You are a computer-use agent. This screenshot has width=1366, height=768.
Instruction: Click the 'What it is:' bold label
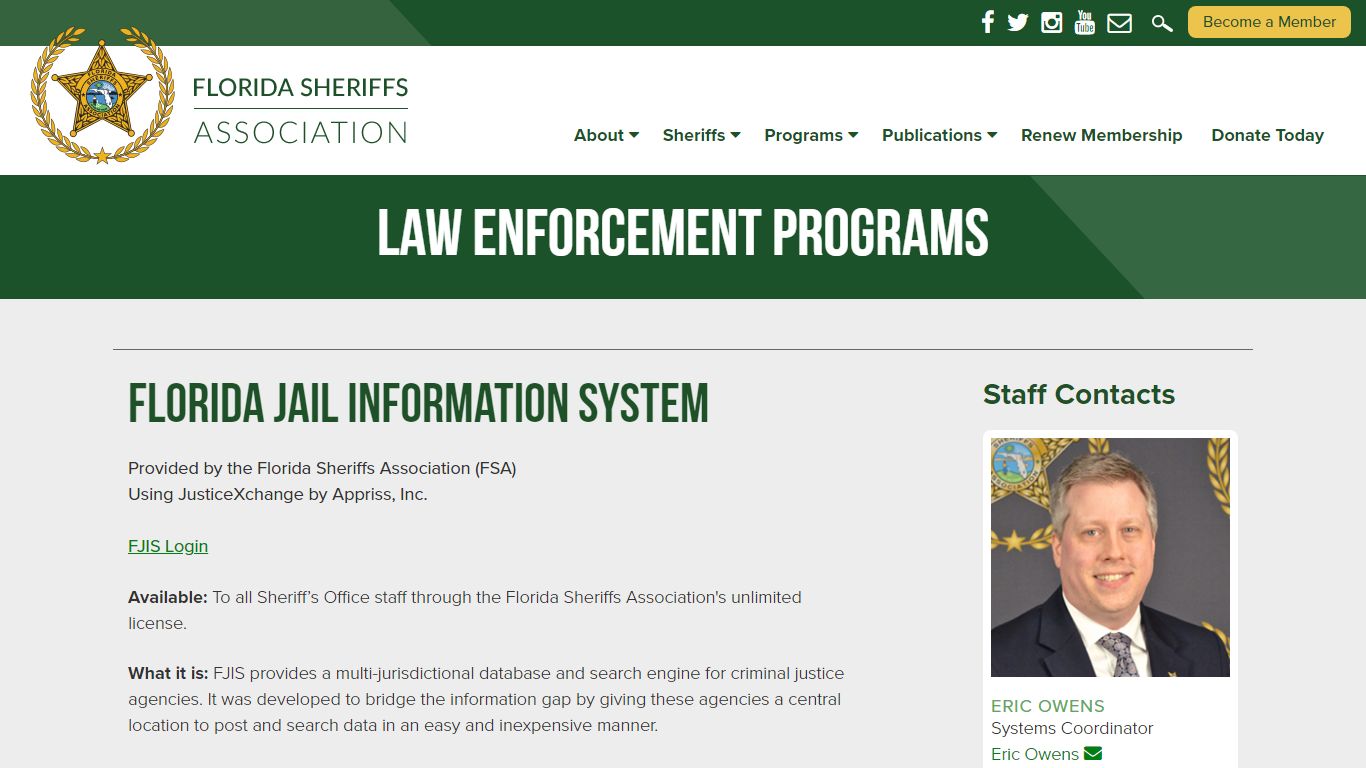168,673
